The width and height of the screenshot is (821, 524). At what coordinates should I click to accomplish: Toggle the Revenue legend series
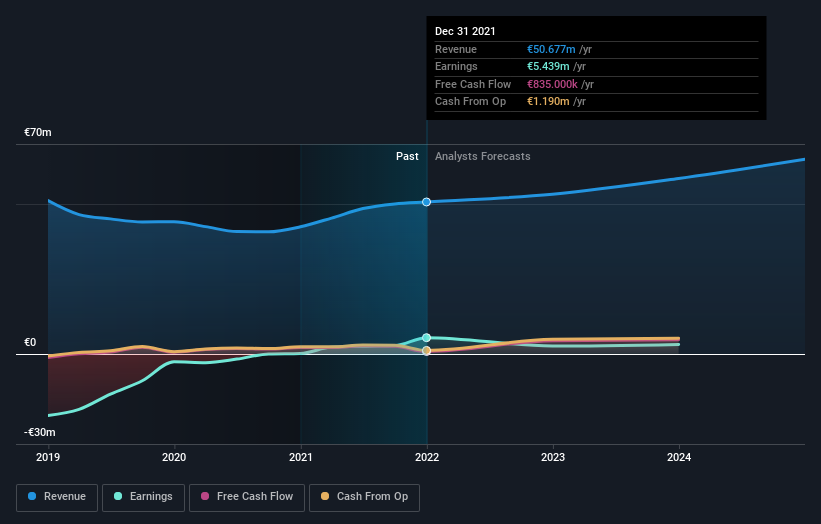(x=57, y=497)
